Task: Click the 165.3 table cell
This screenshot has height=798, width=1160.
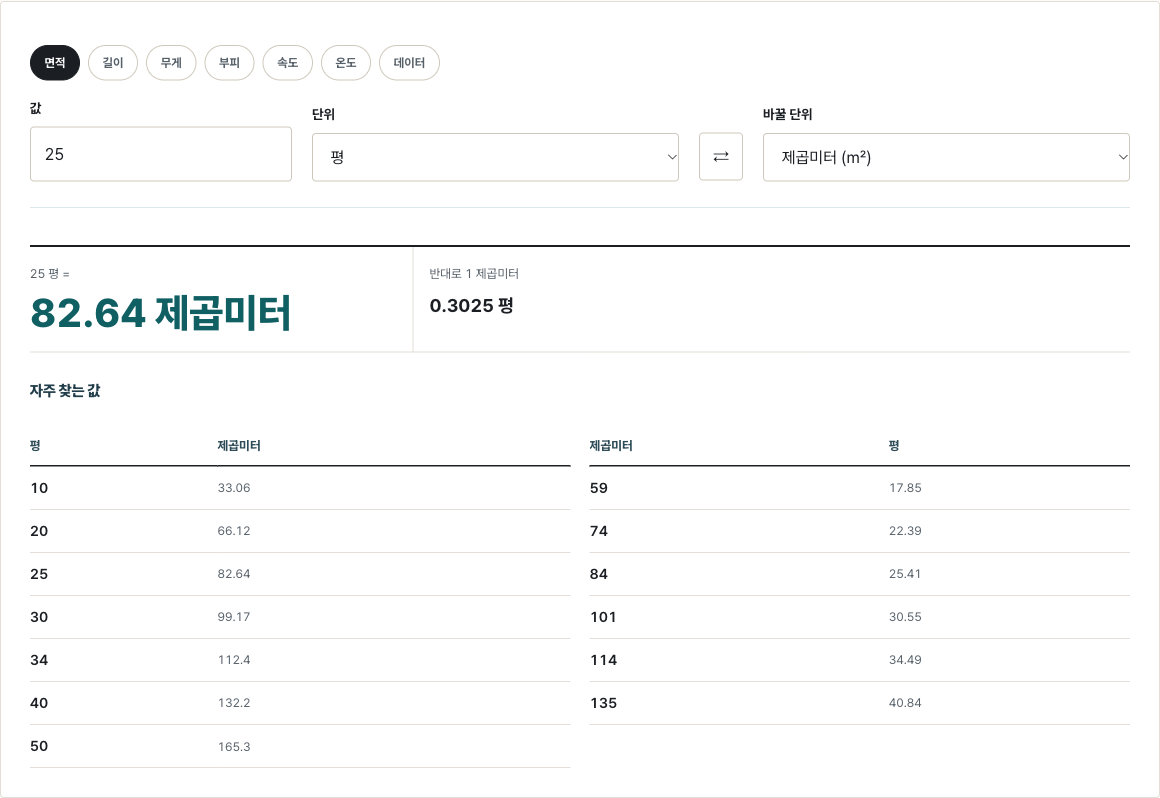Action: click(234, 747)
